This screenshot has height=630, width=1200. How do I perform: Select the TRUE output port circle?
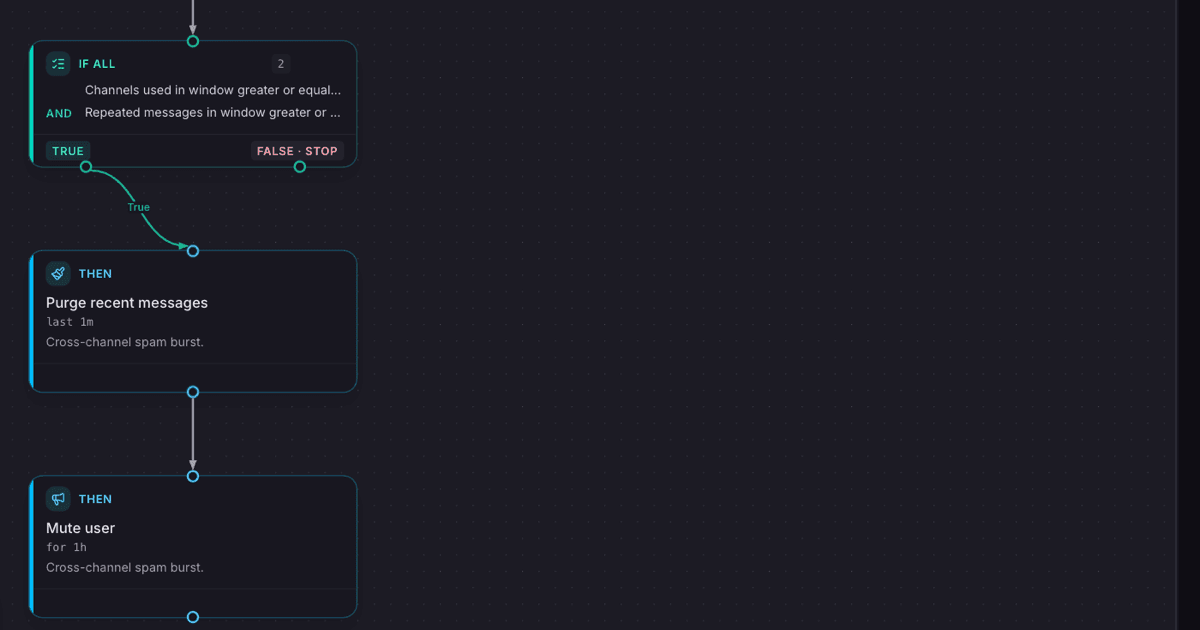(x=86, y=167)
